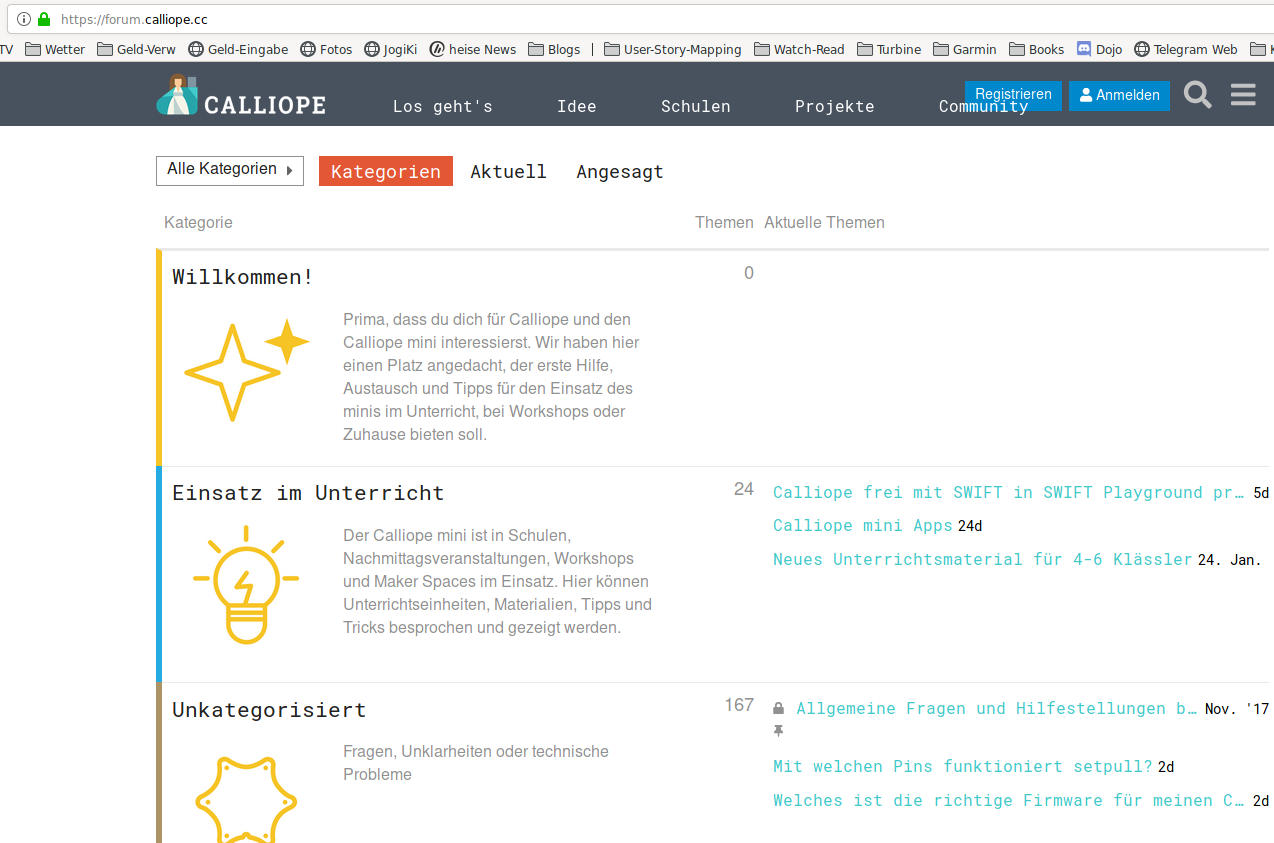Click the topic count 167
Screen dimensions: 1274x843
coord(739,705)
